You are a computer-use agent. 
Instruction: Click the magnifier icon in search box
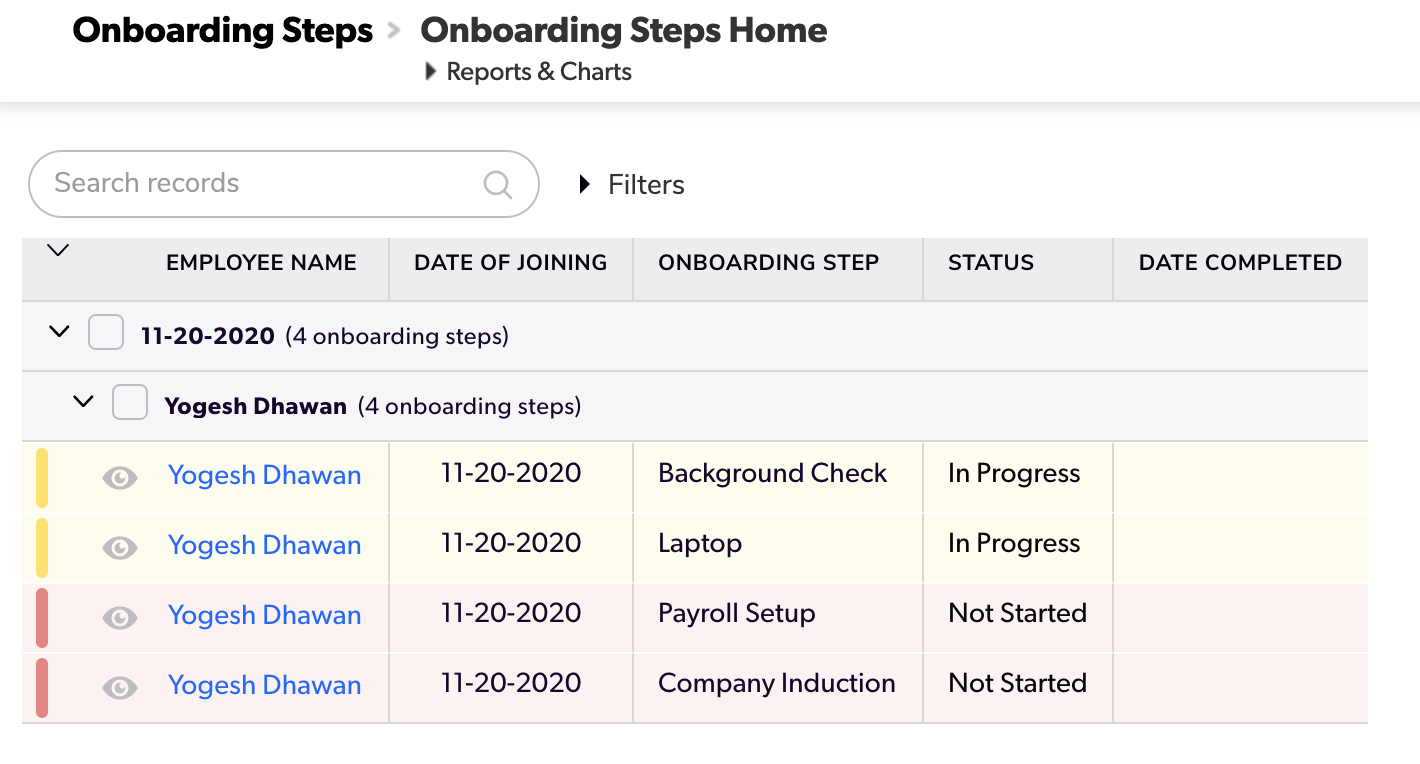(497, 184)
